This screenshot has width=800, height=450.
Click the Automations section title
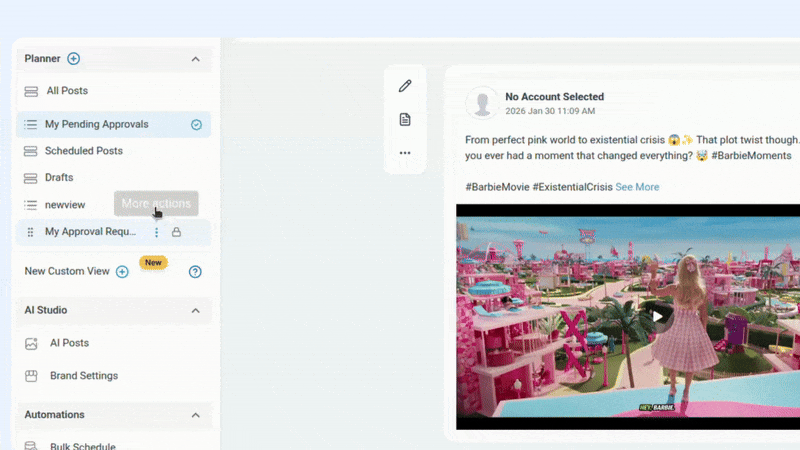pos(55,415)
